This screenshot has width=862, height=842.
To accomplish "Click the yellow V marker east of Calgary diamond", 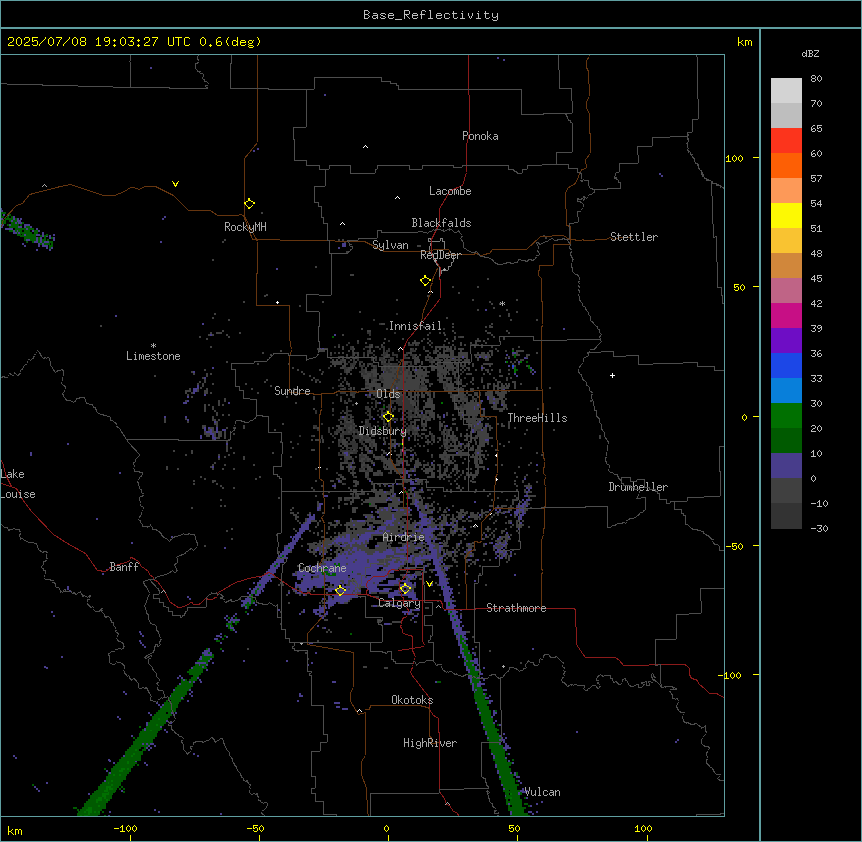I will (429, 584).
